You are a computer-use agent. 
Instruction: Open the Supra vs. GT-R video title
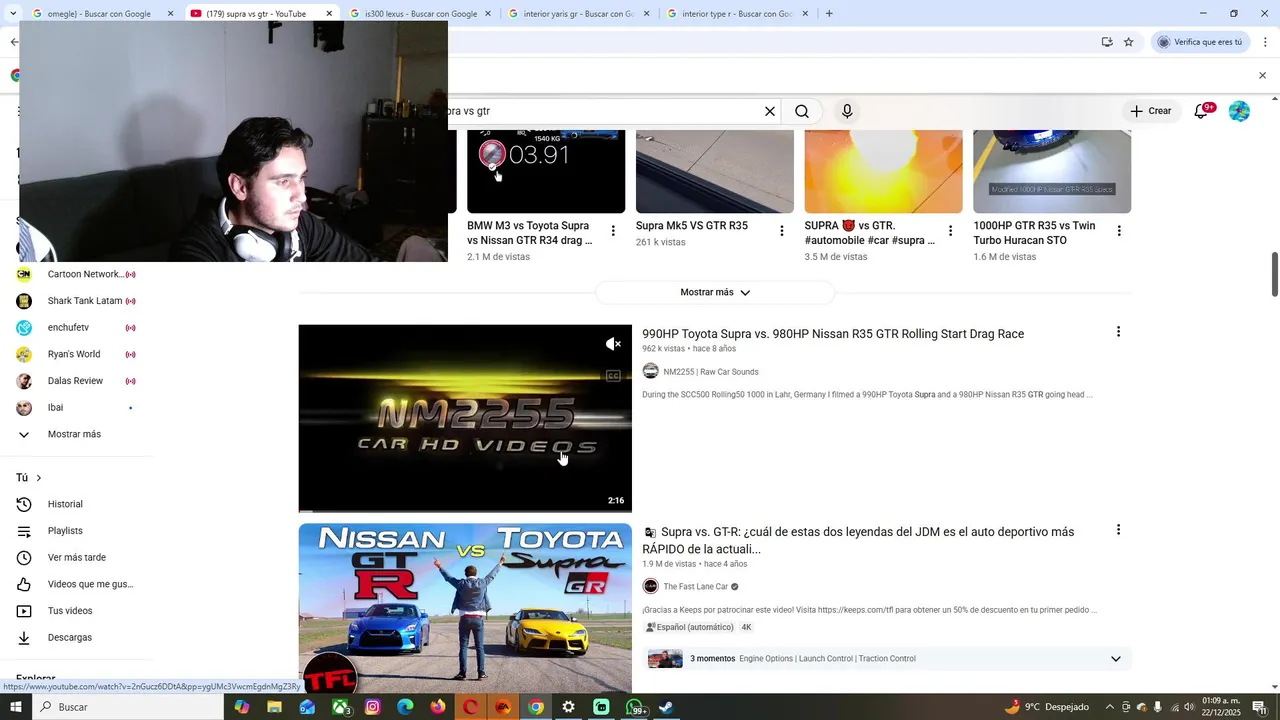pos(858,540)
